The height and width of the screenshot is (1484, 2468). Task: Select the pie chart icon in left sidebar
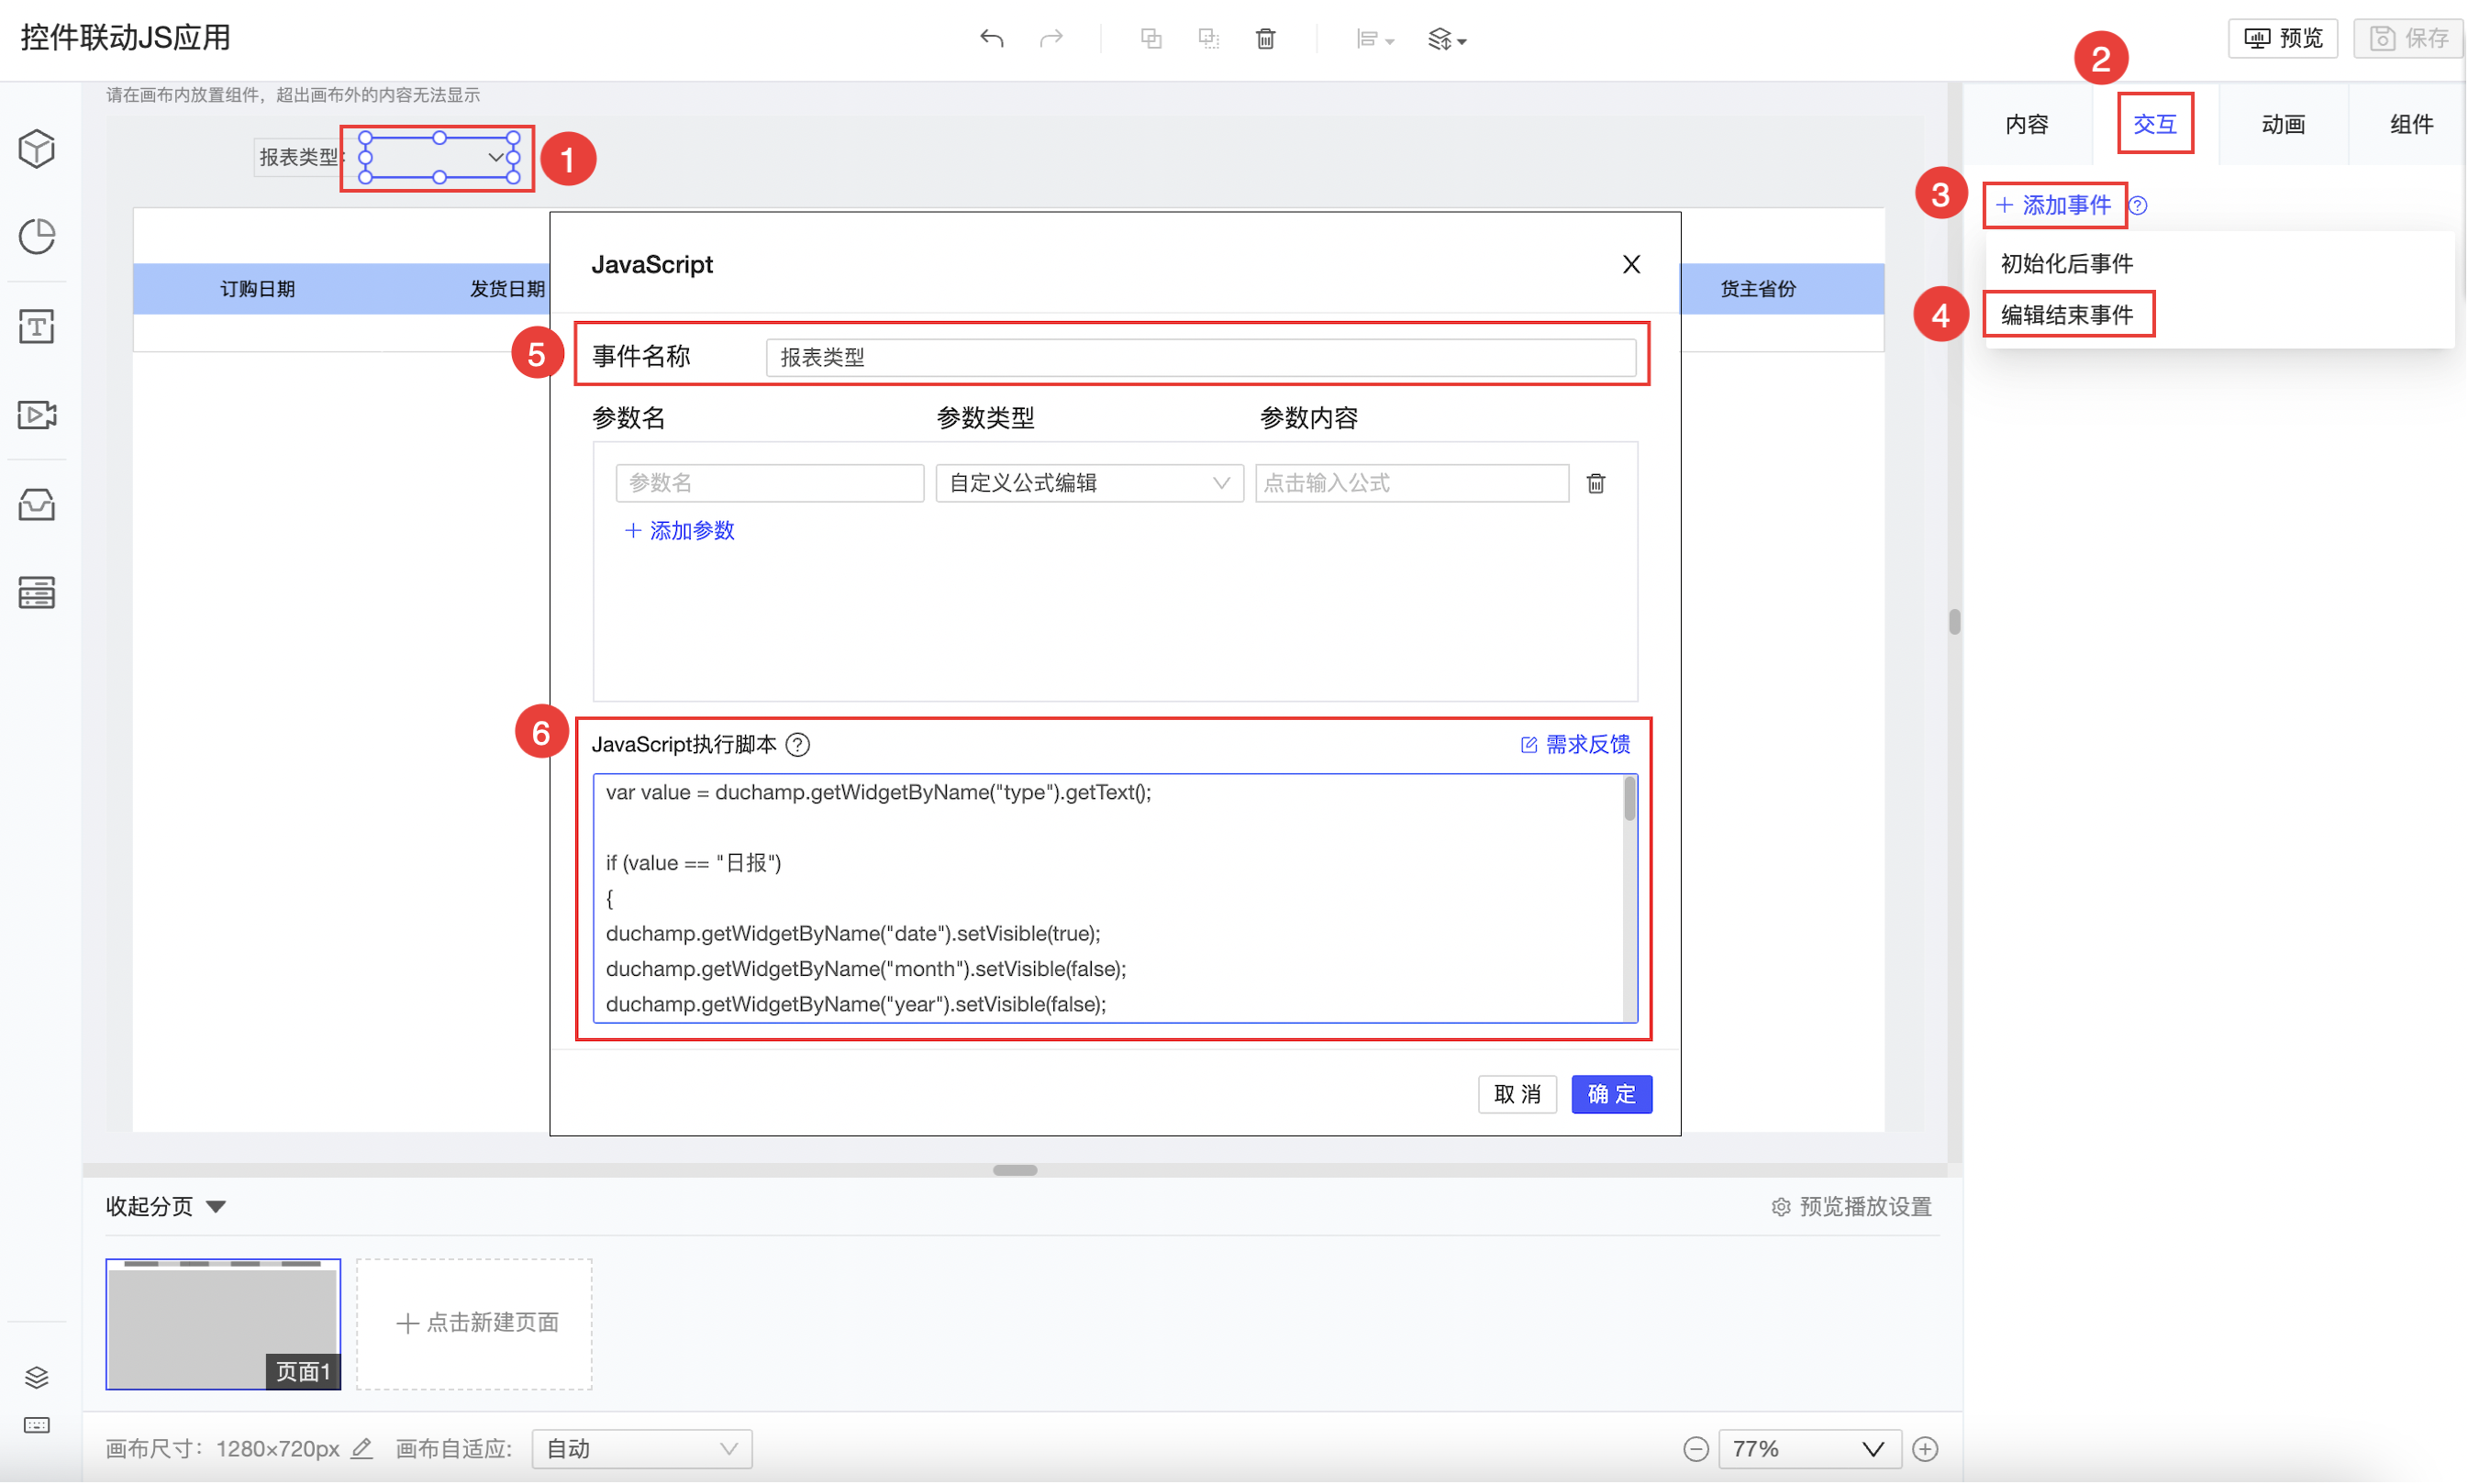pos(37,237)
